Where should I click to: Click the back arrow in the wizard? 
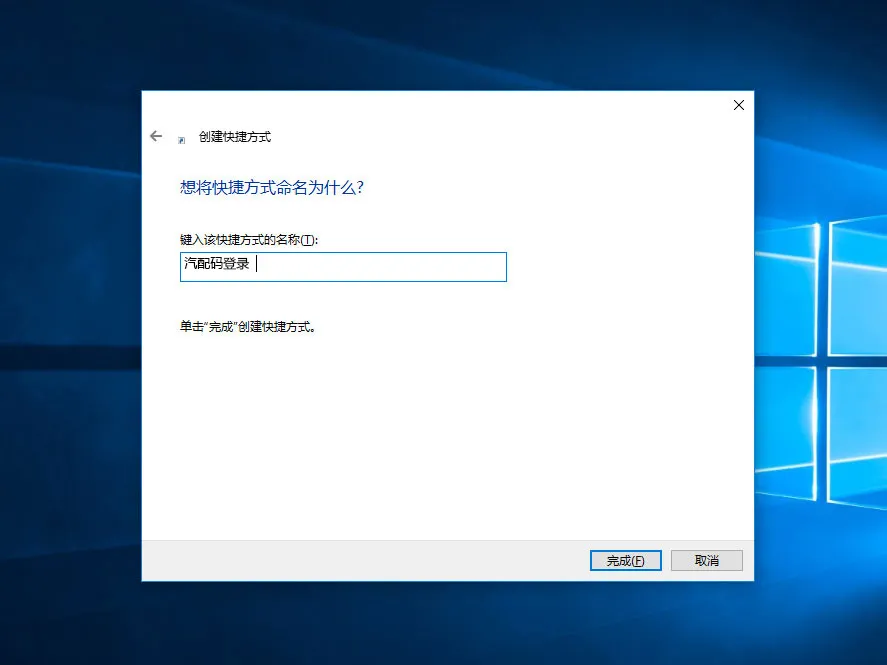[x=156, y=136]
